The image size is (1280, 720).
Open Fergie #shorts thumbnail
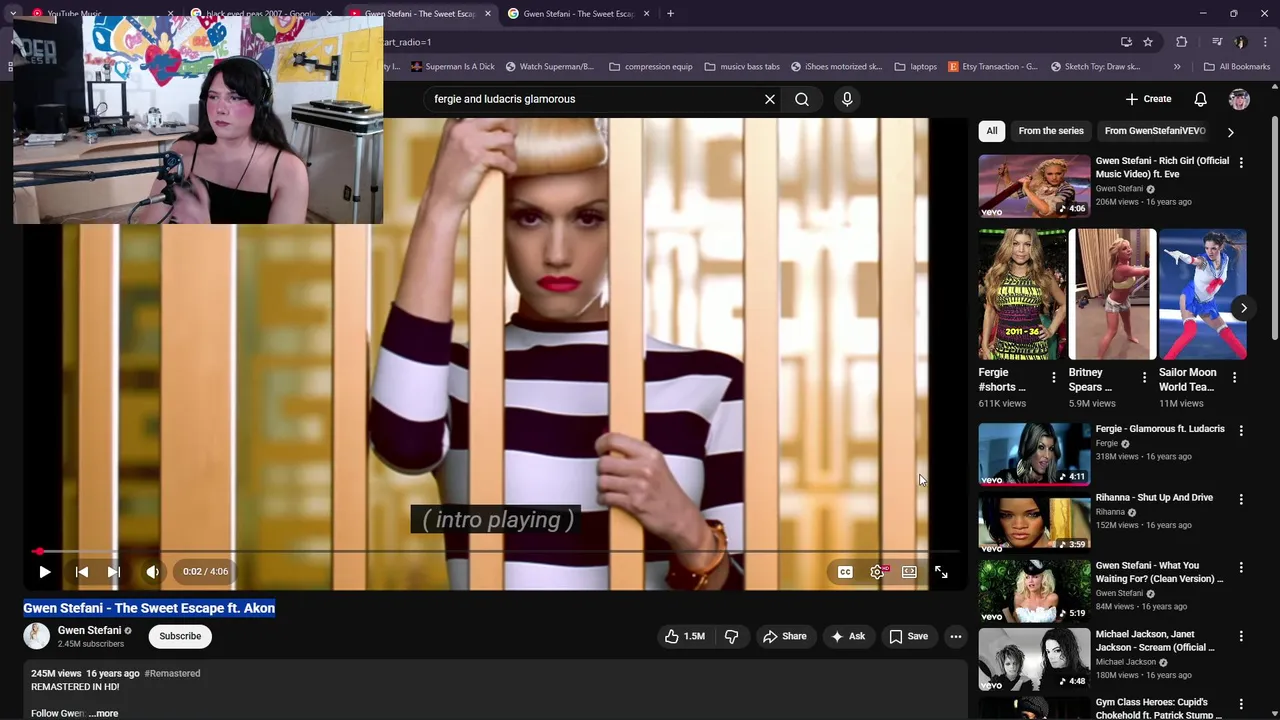[x=1022, y=294]
